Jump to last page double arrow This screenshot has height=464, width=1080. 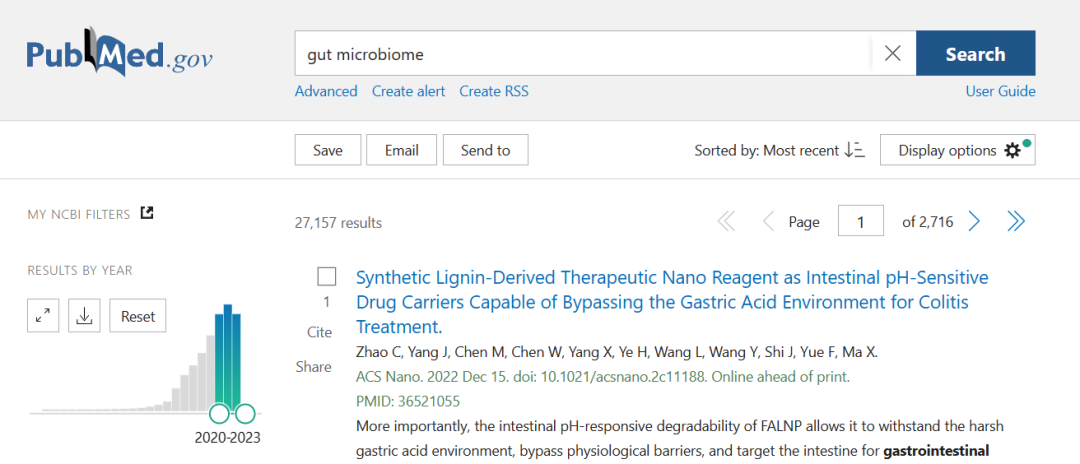click(1016, 222)
